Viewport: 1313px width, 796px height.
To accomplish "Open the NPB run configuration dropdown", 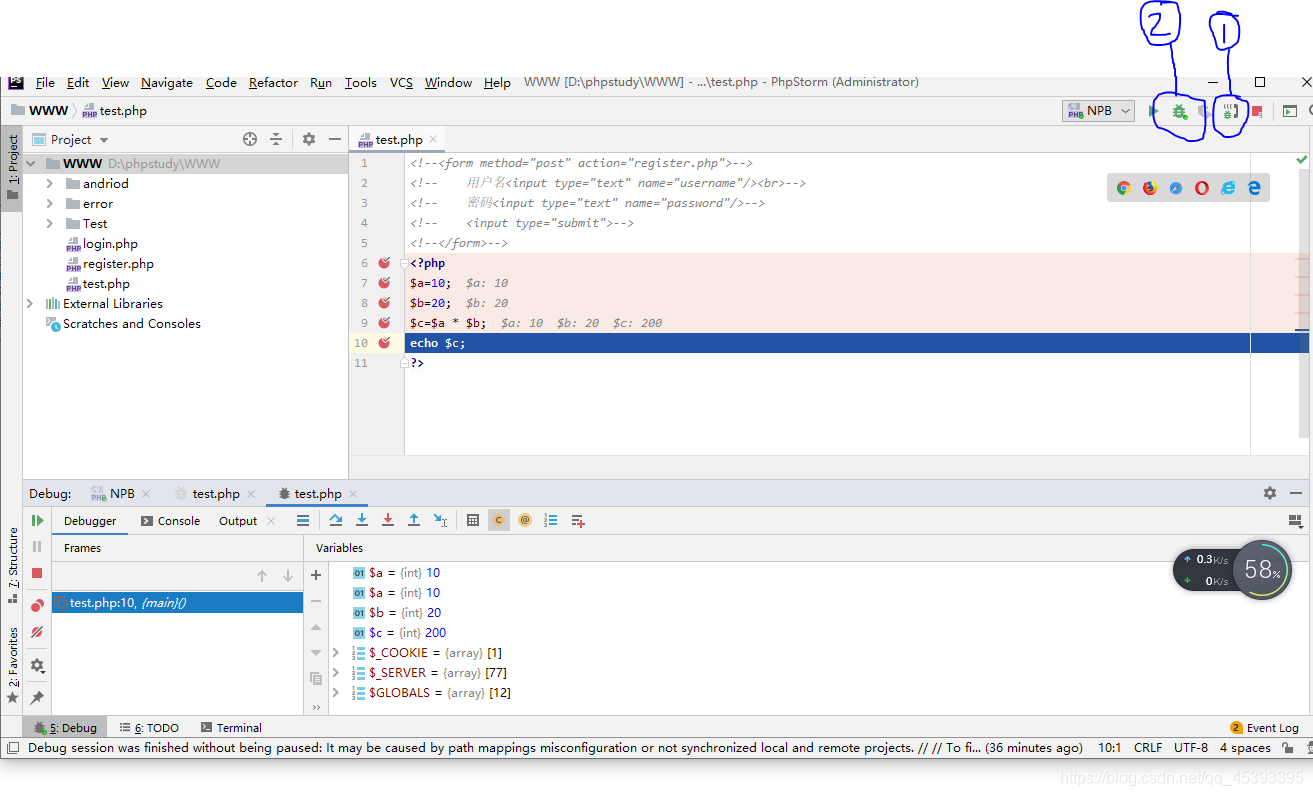I will pyautogui.click(x=1098, y=111).
